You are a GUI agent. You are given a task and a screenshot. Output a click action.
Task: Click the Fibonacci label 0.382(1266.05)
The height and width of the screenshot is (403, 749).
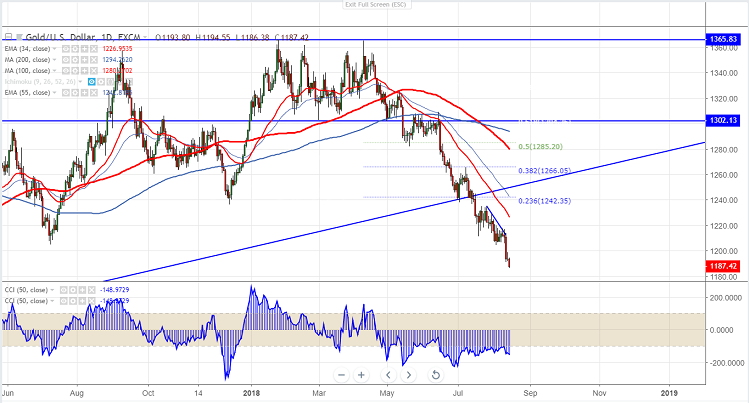[x=545, y=170]
